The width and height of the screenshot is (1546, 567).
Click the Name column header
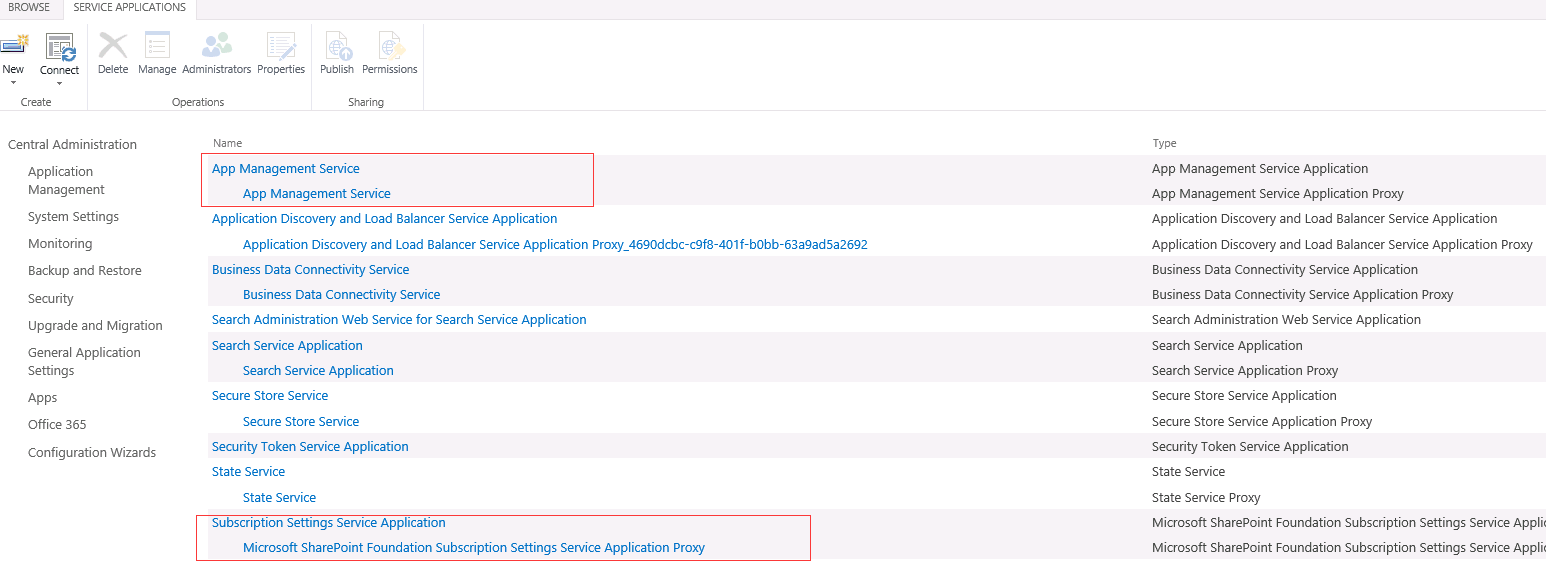pos(228,143)
